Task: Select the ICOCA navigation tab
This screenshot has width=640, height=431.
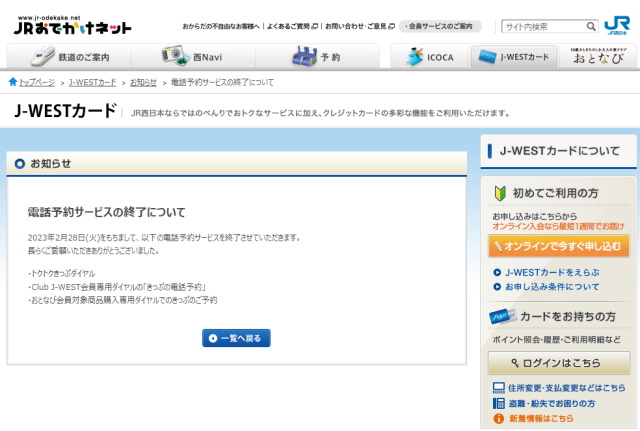Action: tap(430, 56)
